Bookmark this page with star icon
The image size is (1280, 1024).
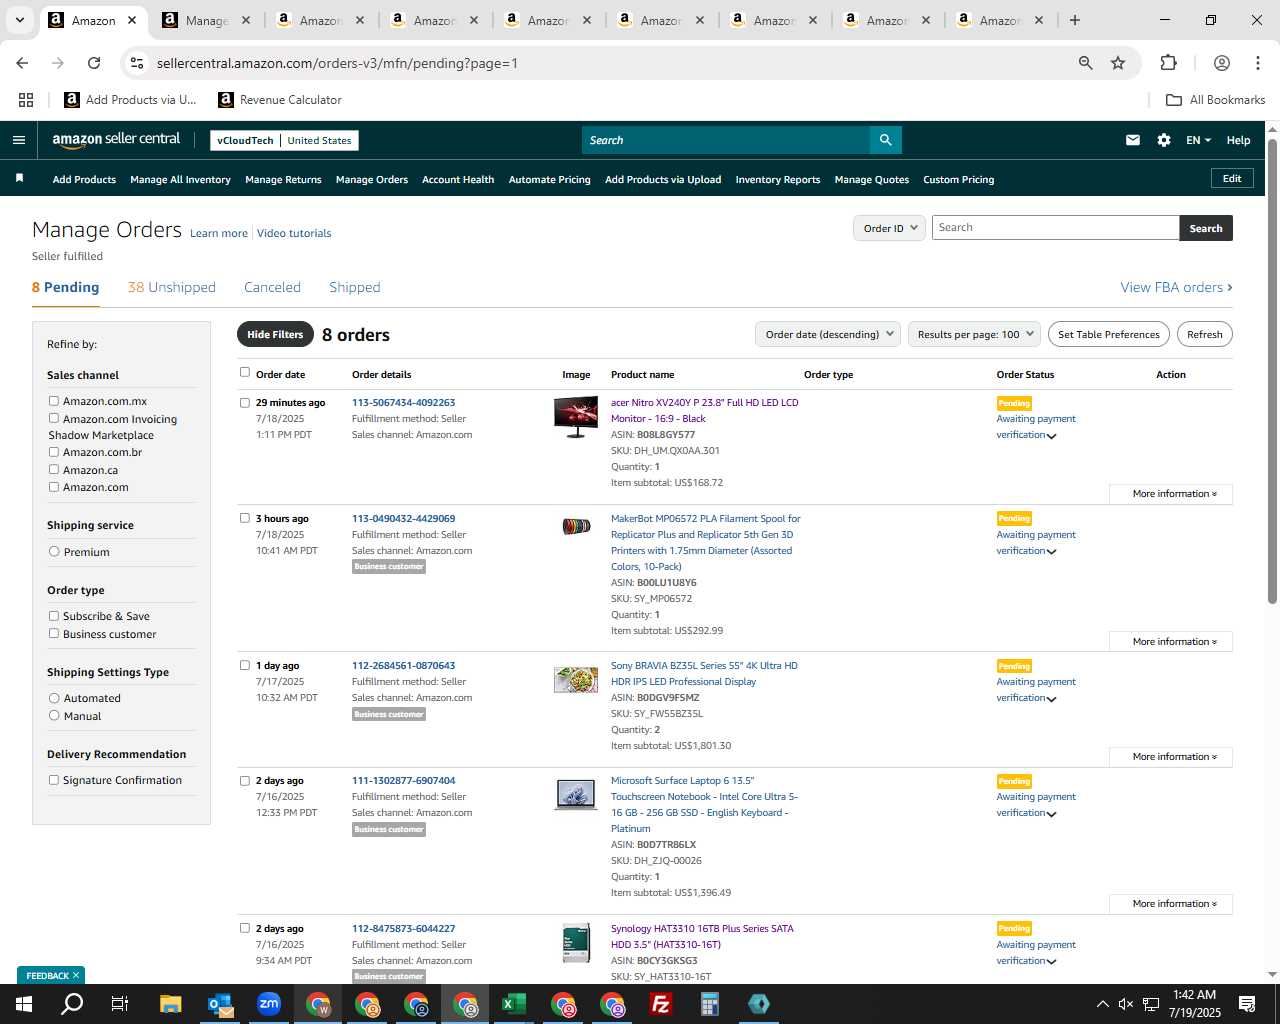(1118, 63)
